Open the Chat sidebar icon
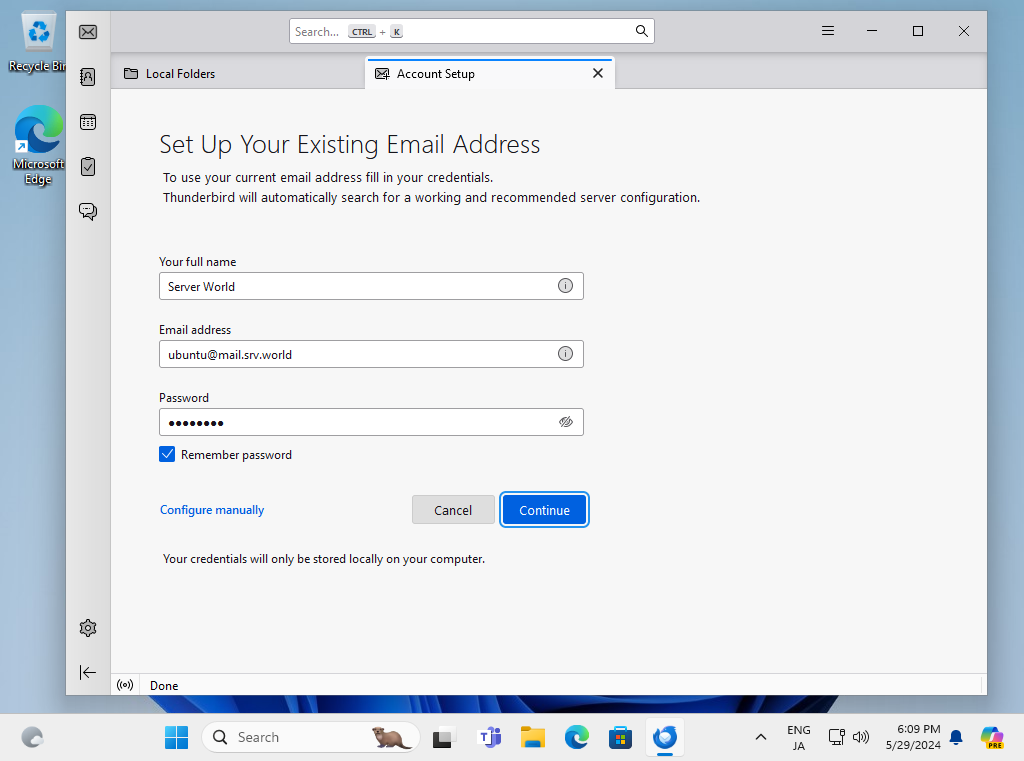The height and width of the screenshot is (761, 1024). [88, 211]
